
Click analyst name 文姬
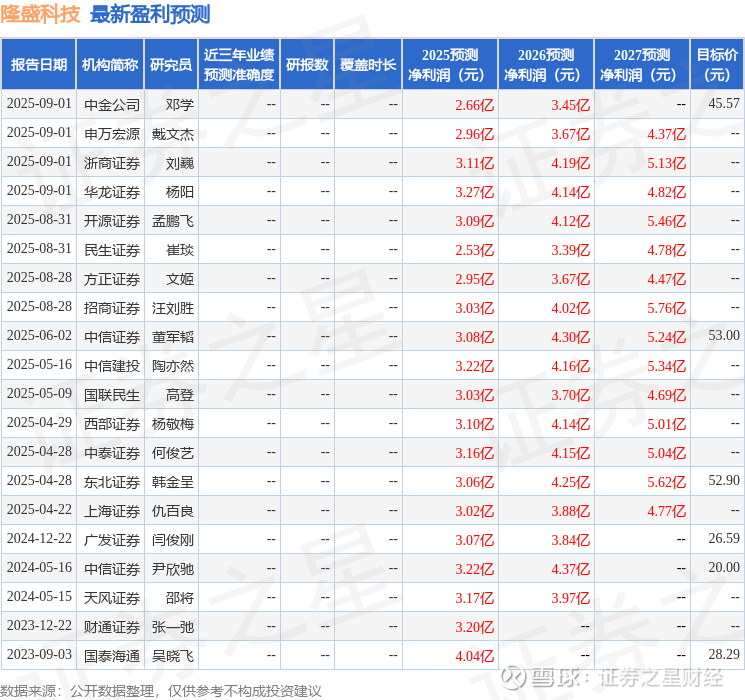point(180,279)
